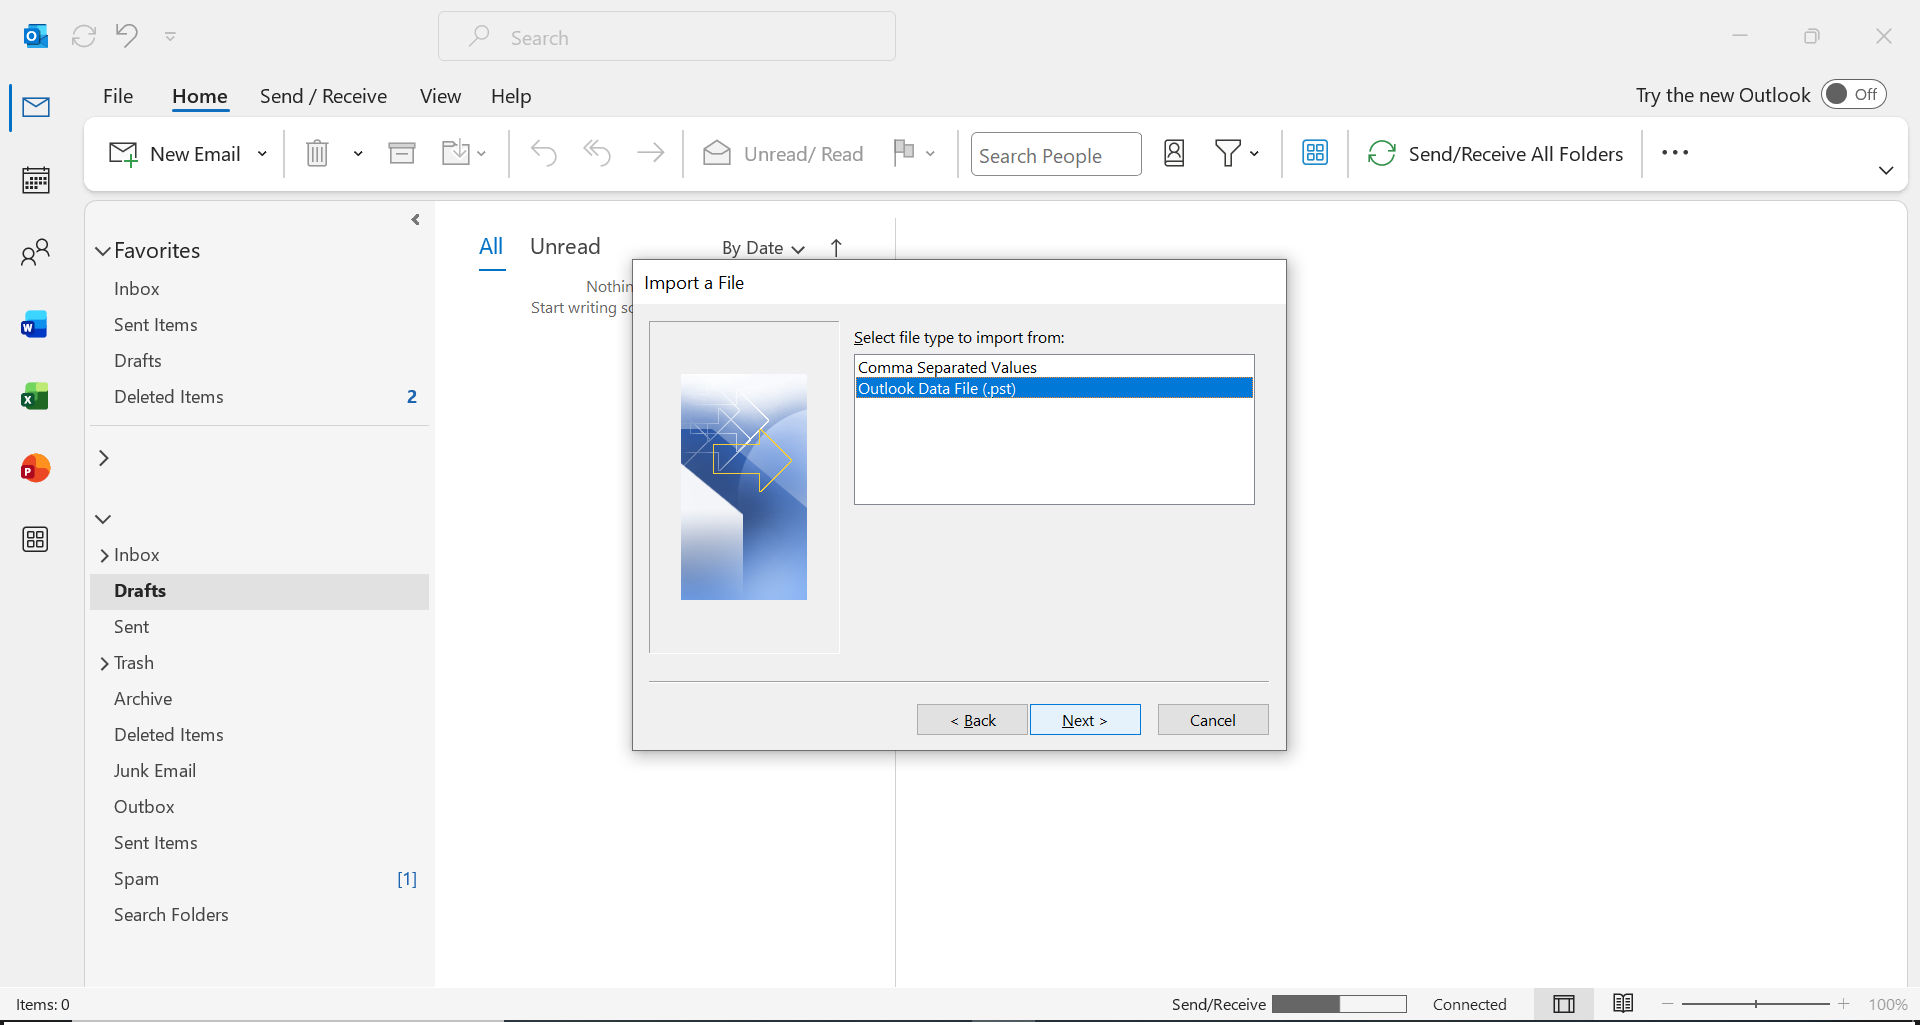1923x1025 pixels.
Task: Open Favorites Deleted Items folder
Action: 260,397
